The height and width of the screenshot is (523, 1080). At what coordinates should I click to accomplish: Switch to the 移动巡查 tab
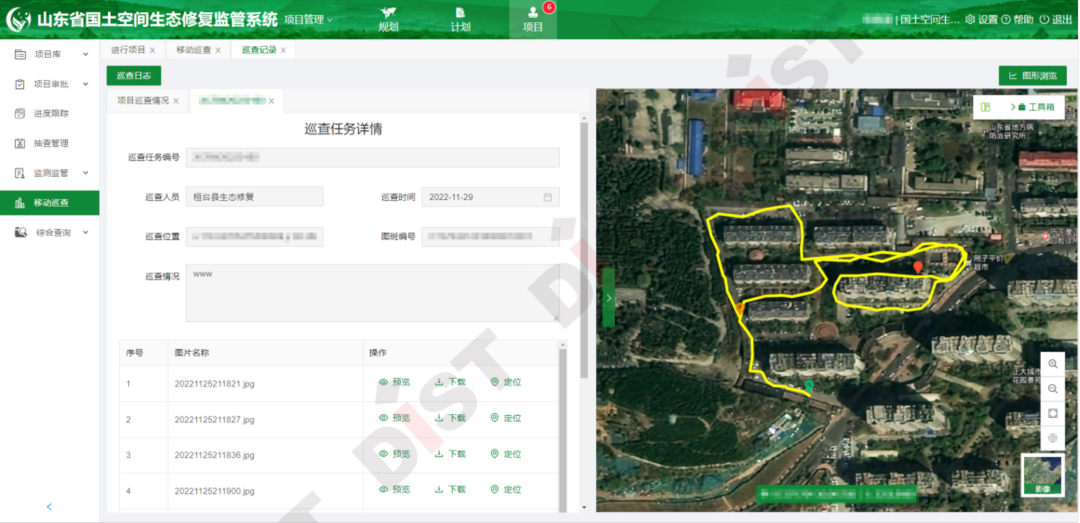coord(194,50)
